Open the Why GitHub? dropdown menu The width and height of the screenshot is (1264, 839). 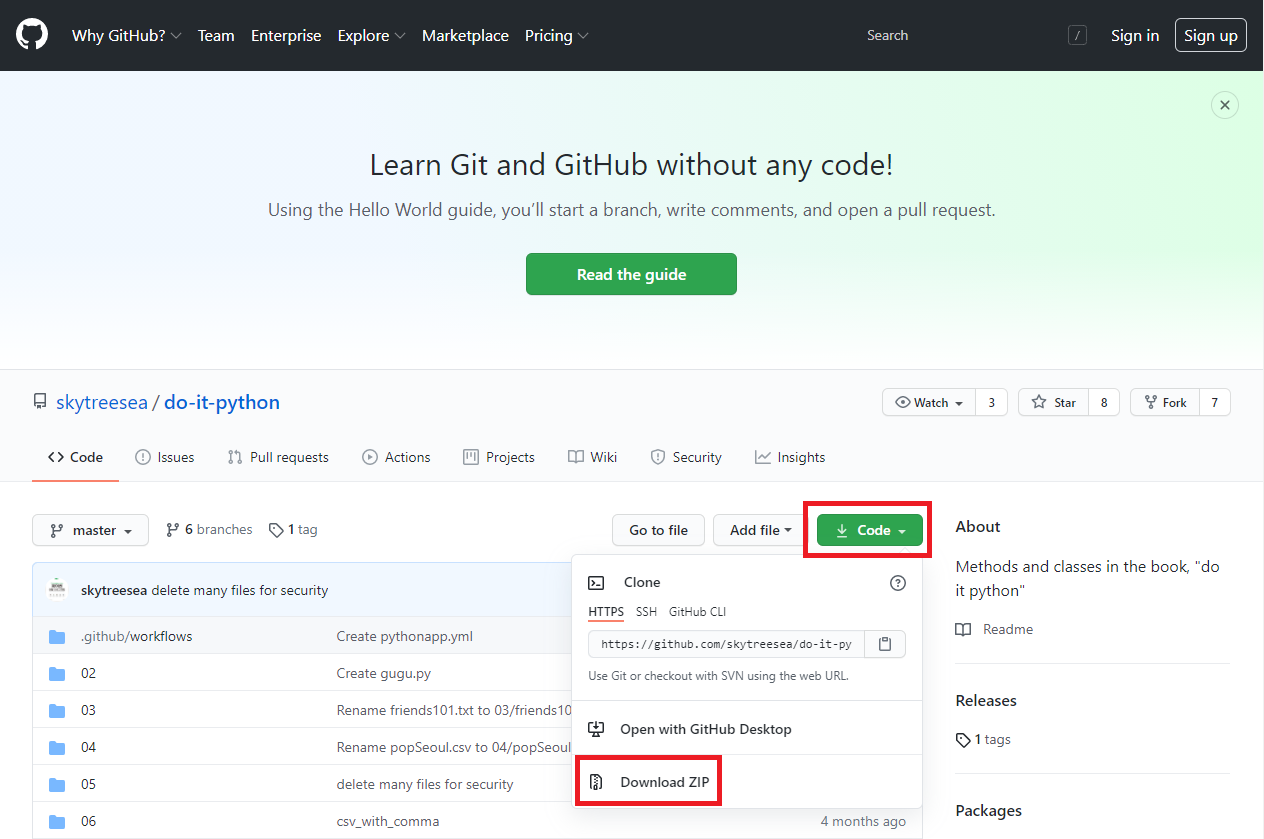point(127,35)
